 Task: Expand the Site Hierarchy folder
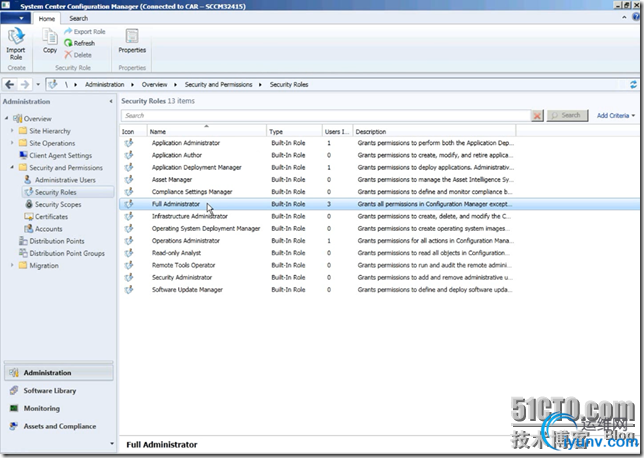click(12, 131)
